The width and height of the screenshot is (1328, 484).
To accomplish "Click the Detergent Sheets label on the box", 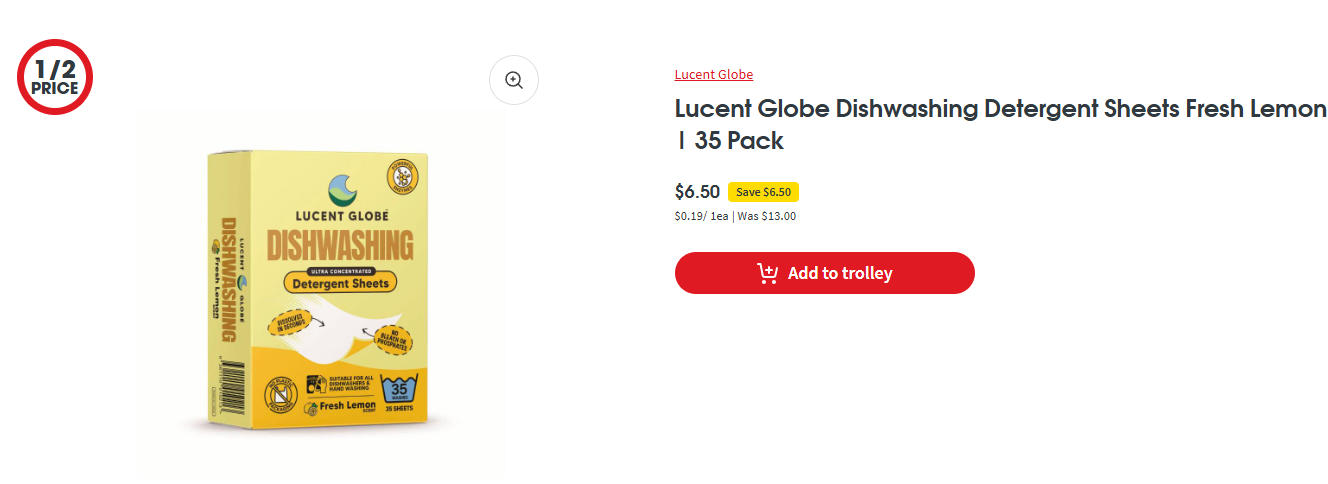I will tap(340, 283).
